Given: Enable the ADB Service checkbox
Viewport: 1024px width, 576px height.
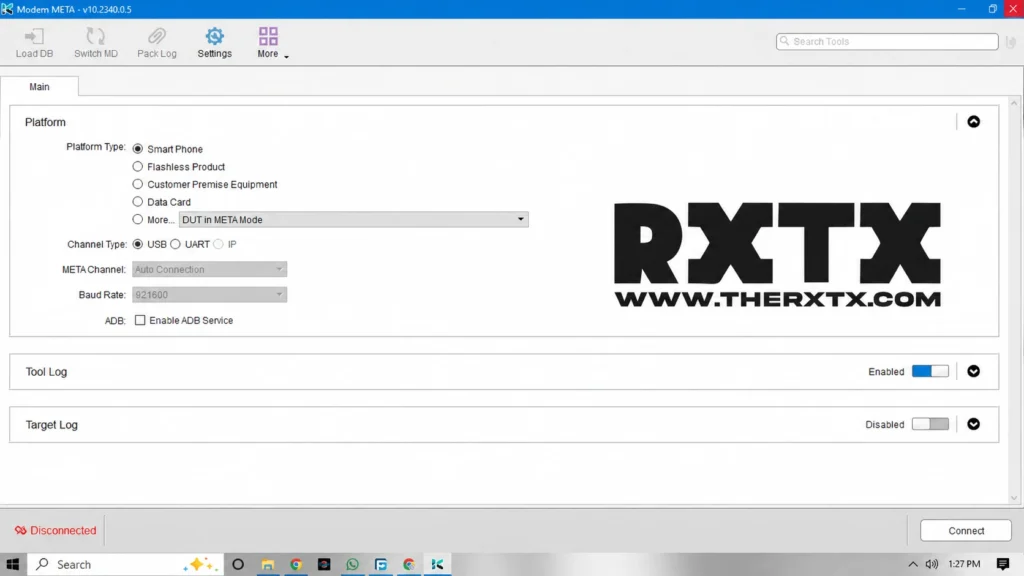Looking at the screenshot, I should (x=140, y=320).
